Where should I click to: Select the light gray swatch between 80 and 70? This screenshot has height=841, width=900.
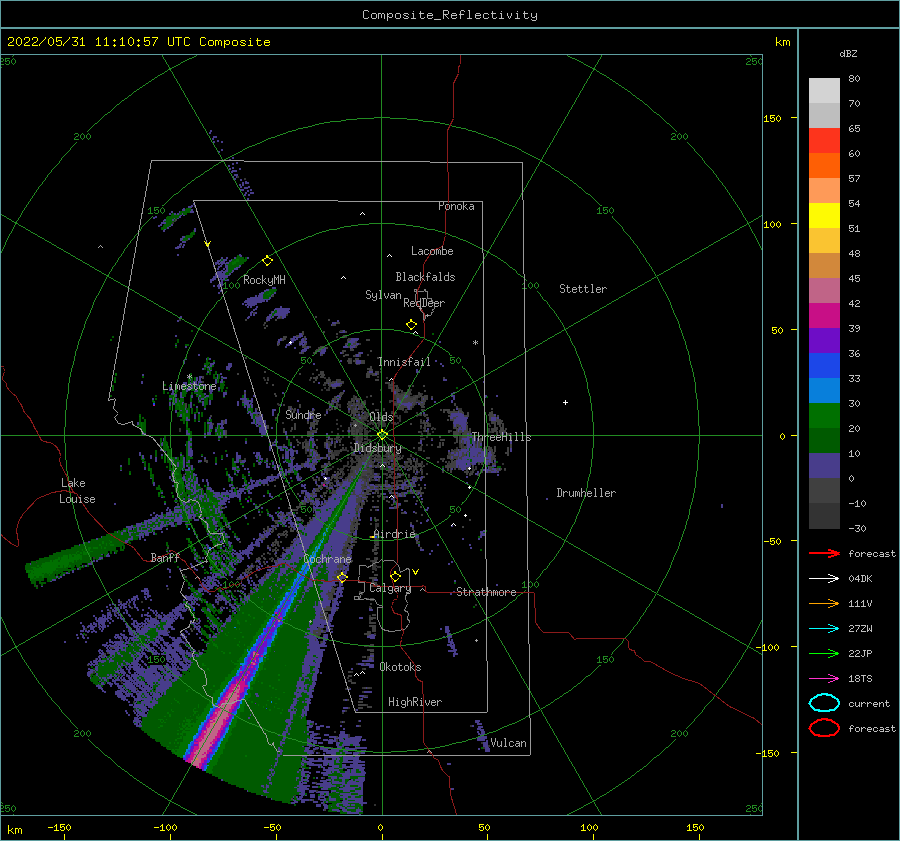tap(824, 91)
